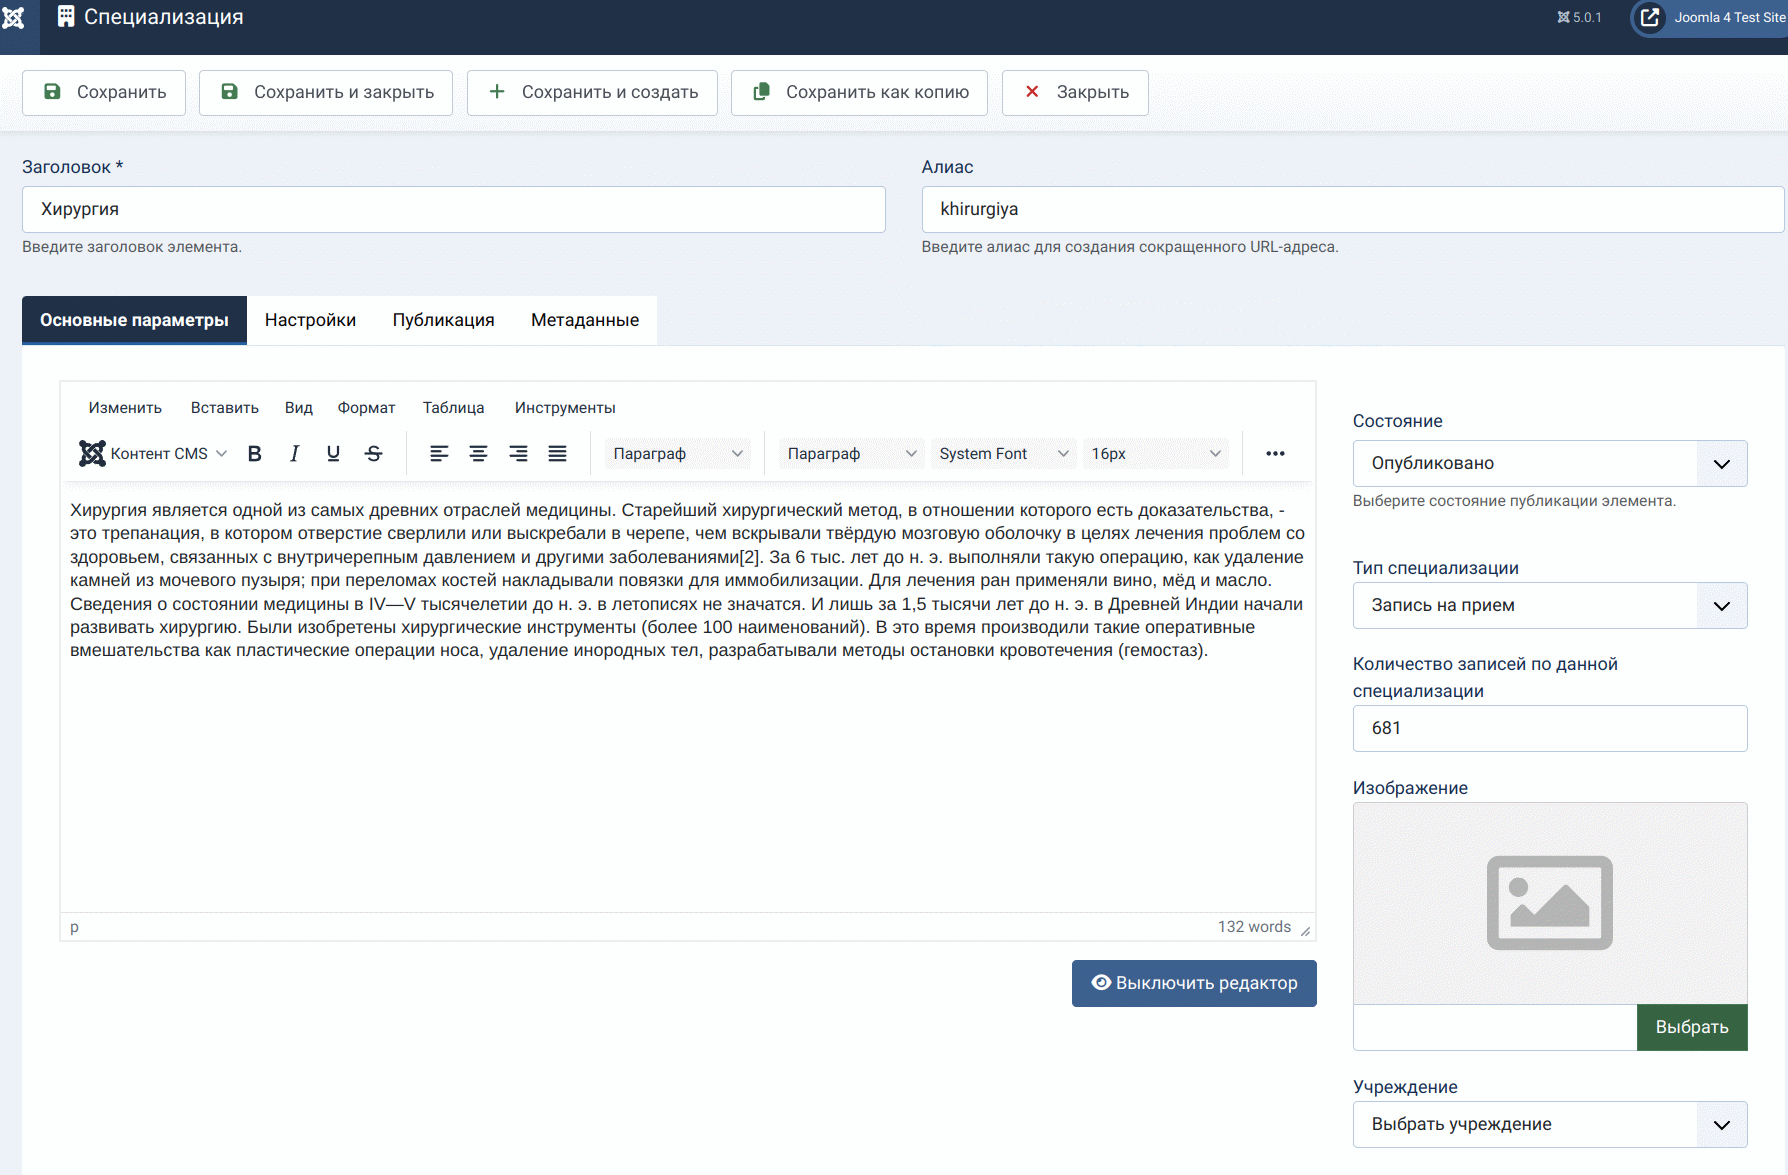Open the System Font dropdown
Image resolution: width=1788 pixels, height=1175 pixels.
click(1003, 454)
